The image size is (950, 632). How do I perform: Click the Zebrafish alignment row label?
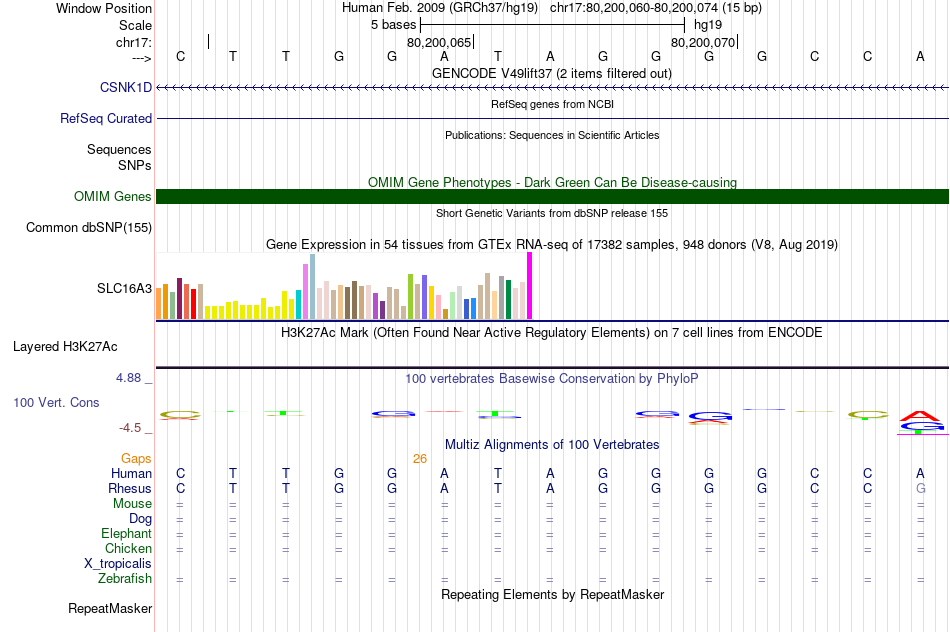point(125,579)
